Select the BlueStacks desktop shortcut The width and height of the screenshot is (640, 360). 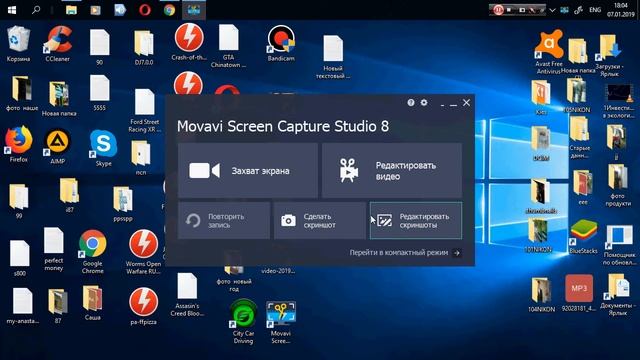coord(583,237)
